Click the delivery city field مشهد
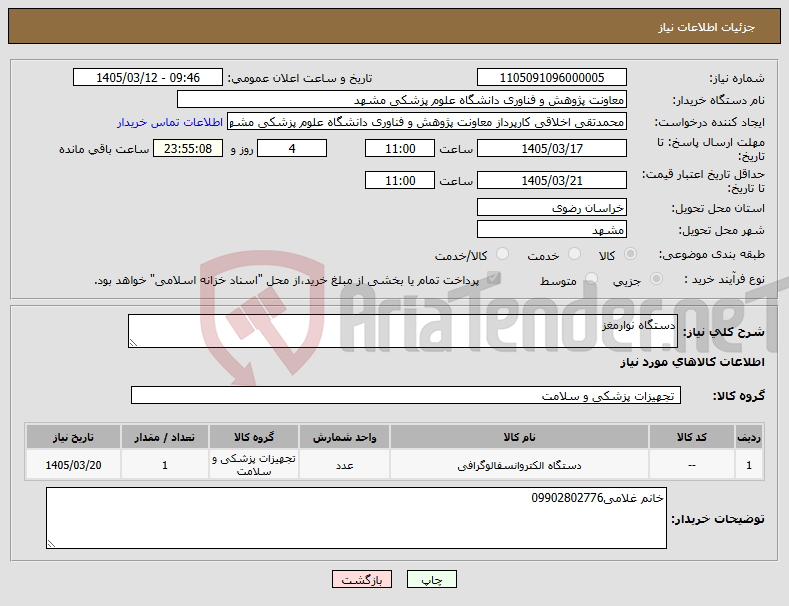Viewport: 789px width, 606px height. (x=551, y=230)
